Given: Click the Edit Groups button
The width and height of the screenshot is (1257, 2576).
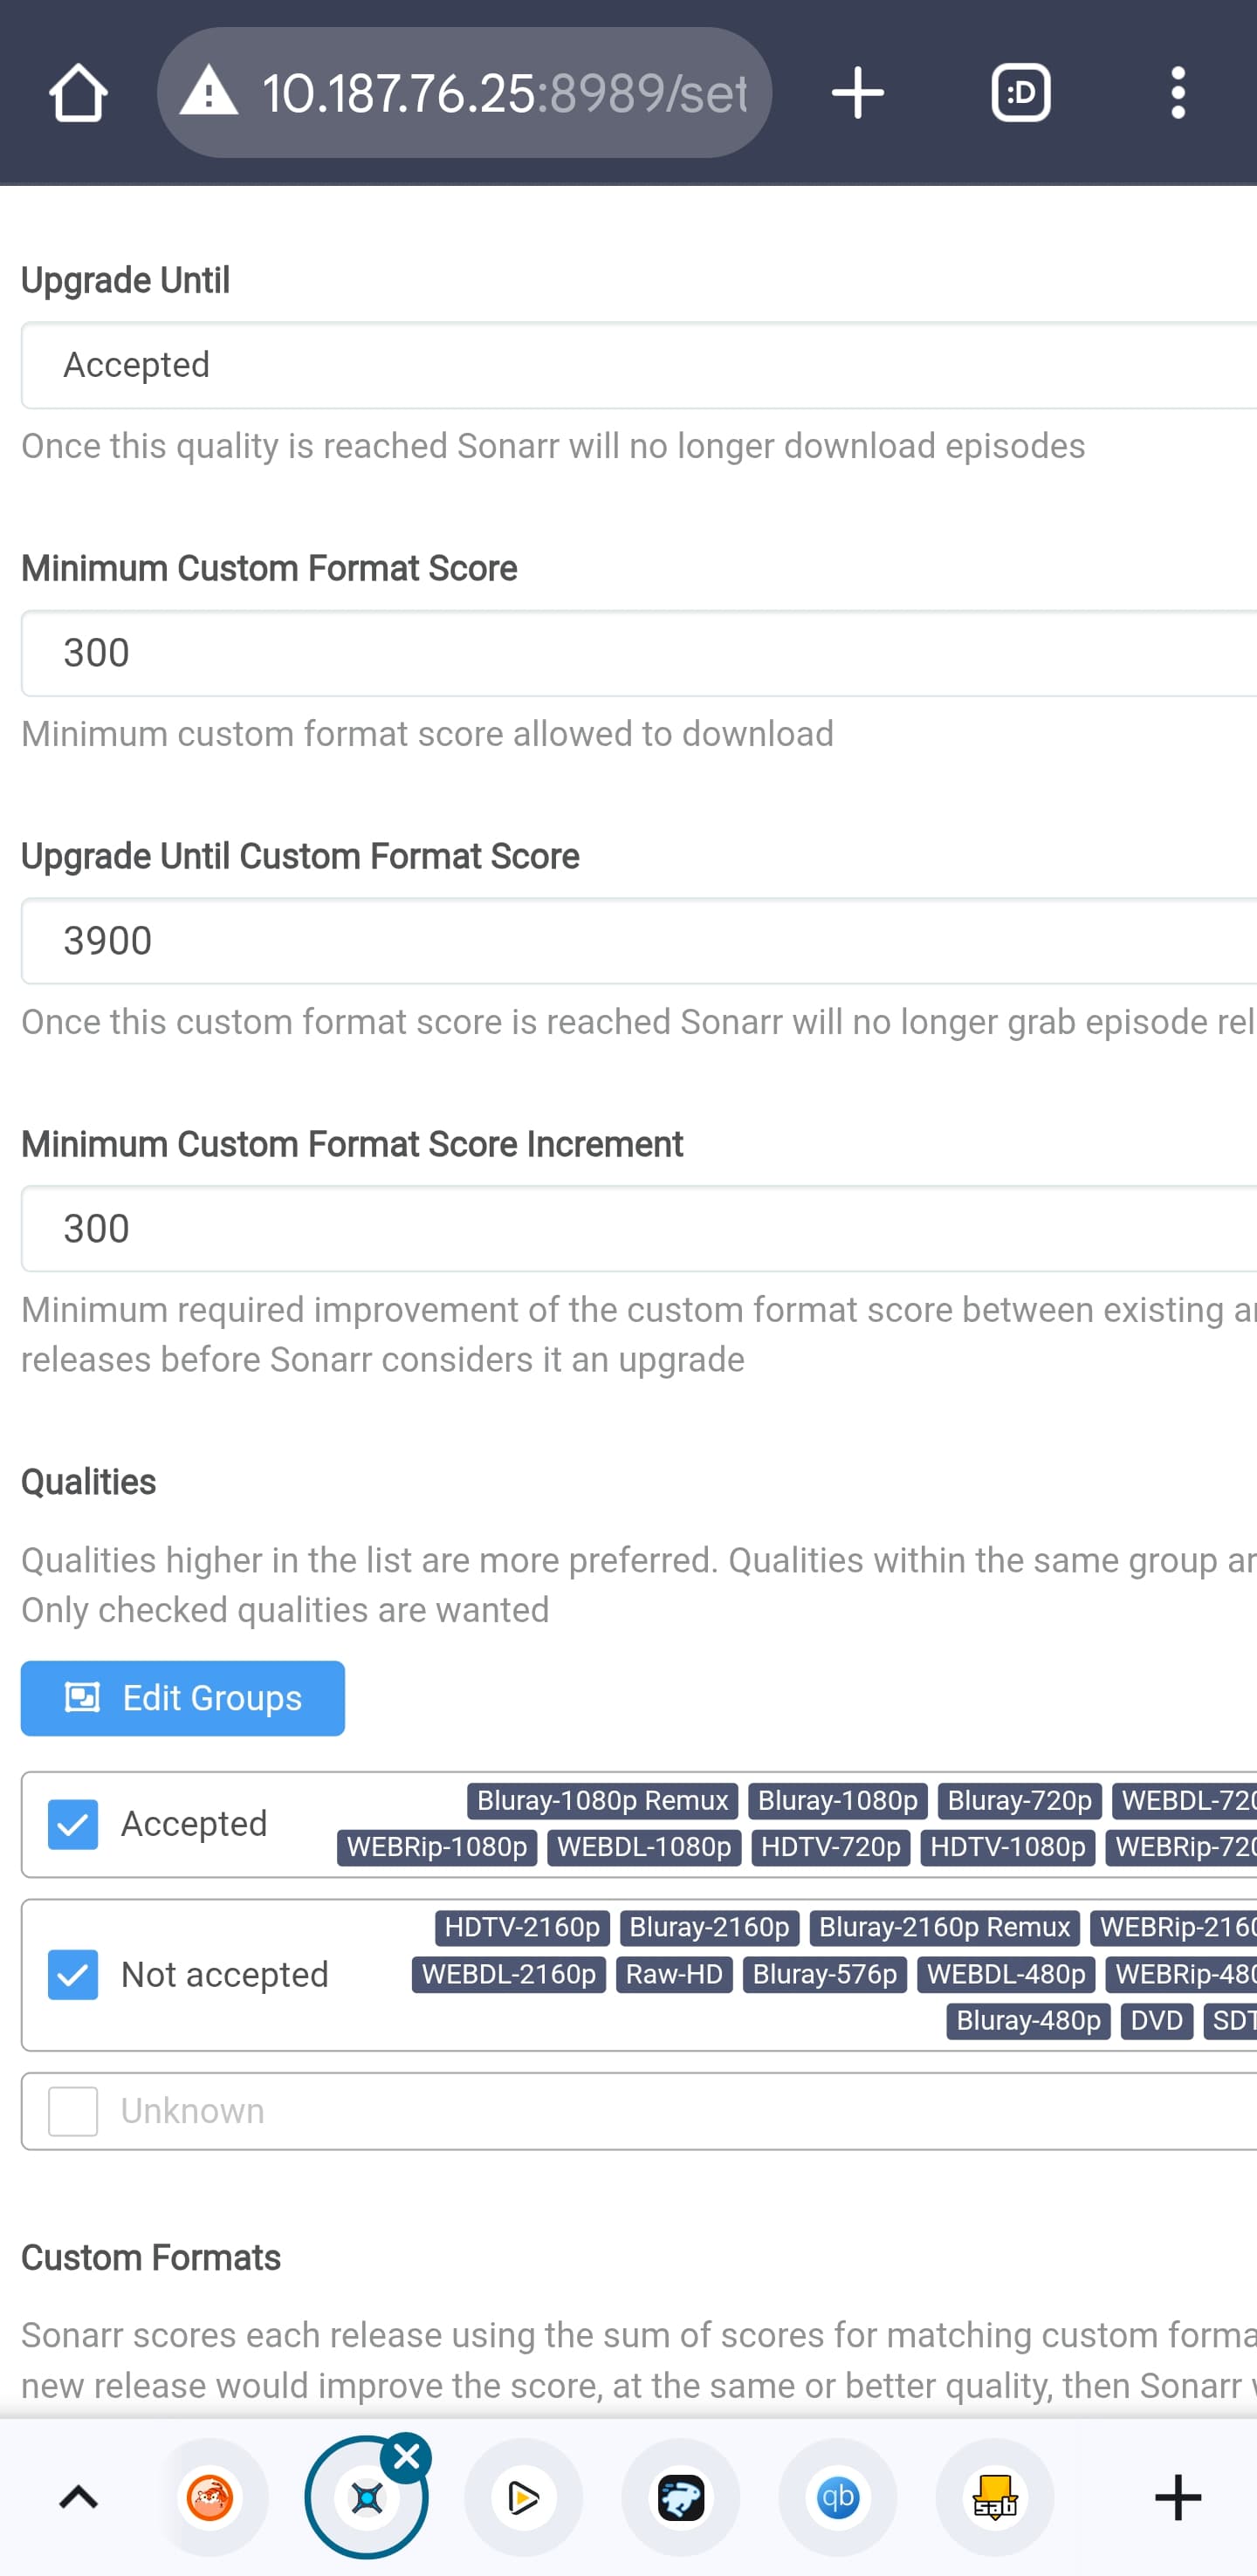Looking at the screenshot, I should (183, 1698).
